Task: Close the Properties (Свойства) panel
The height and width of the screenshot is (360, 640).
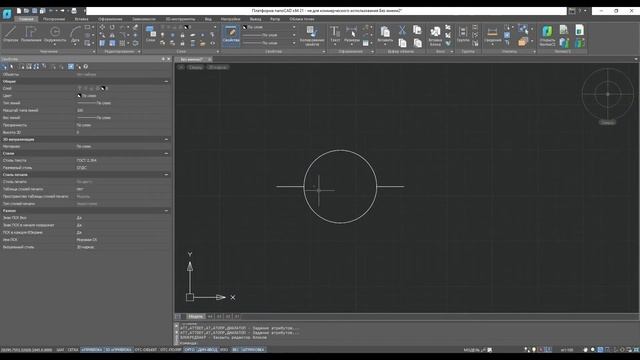Action: coord(169,59)
